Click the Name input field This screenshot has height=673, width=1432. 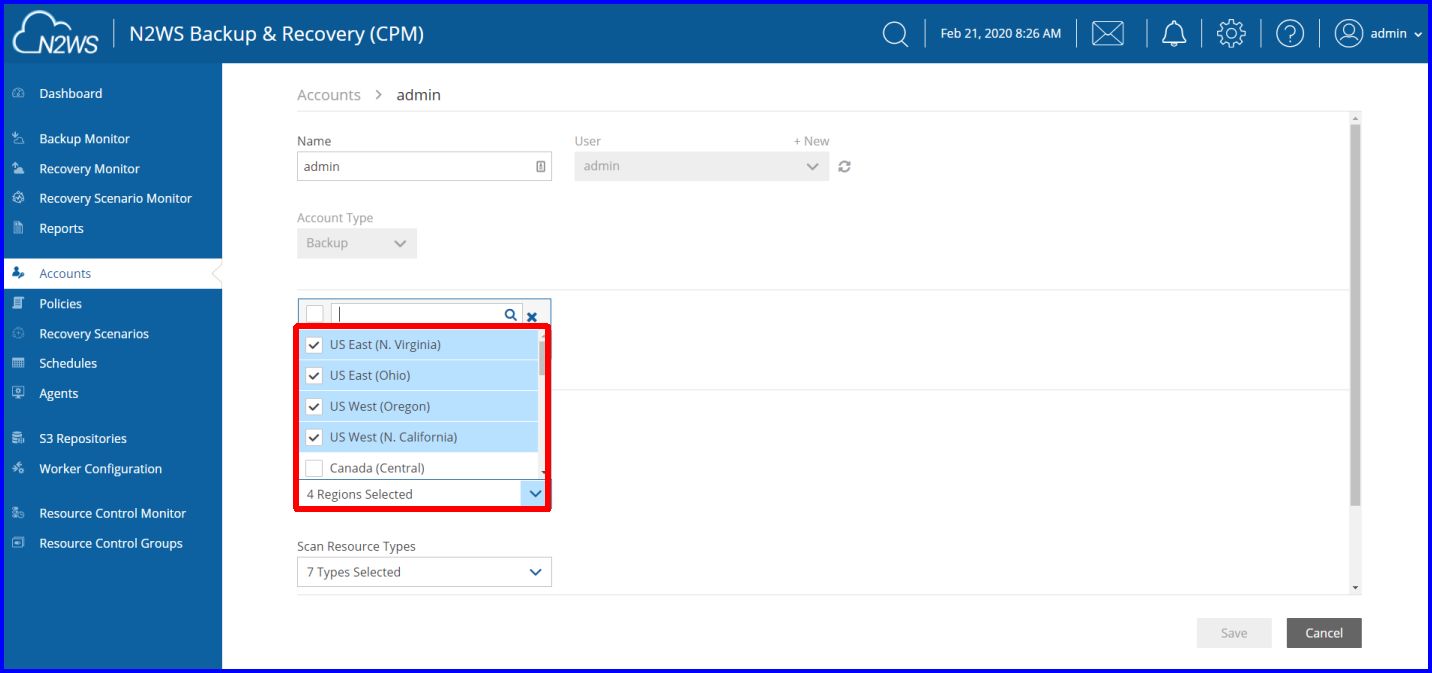click(424, 166)
